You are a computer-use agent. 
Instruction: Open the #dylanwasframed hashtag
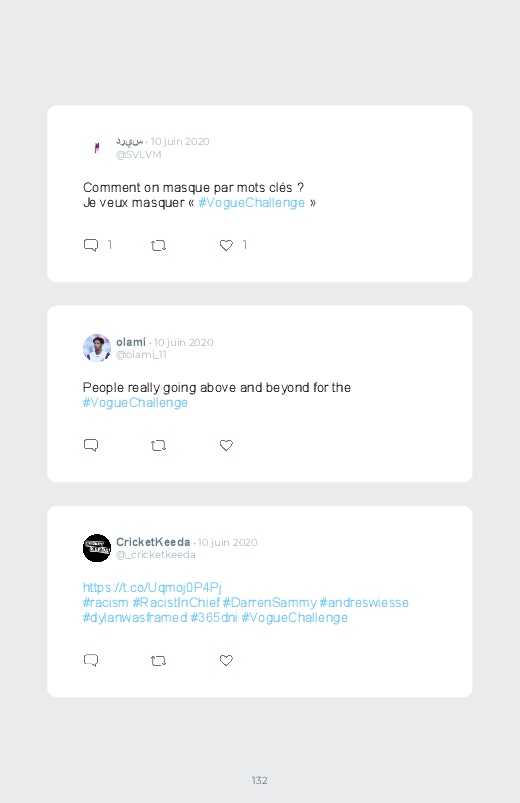pyautogui.click(x=135, y=618)
